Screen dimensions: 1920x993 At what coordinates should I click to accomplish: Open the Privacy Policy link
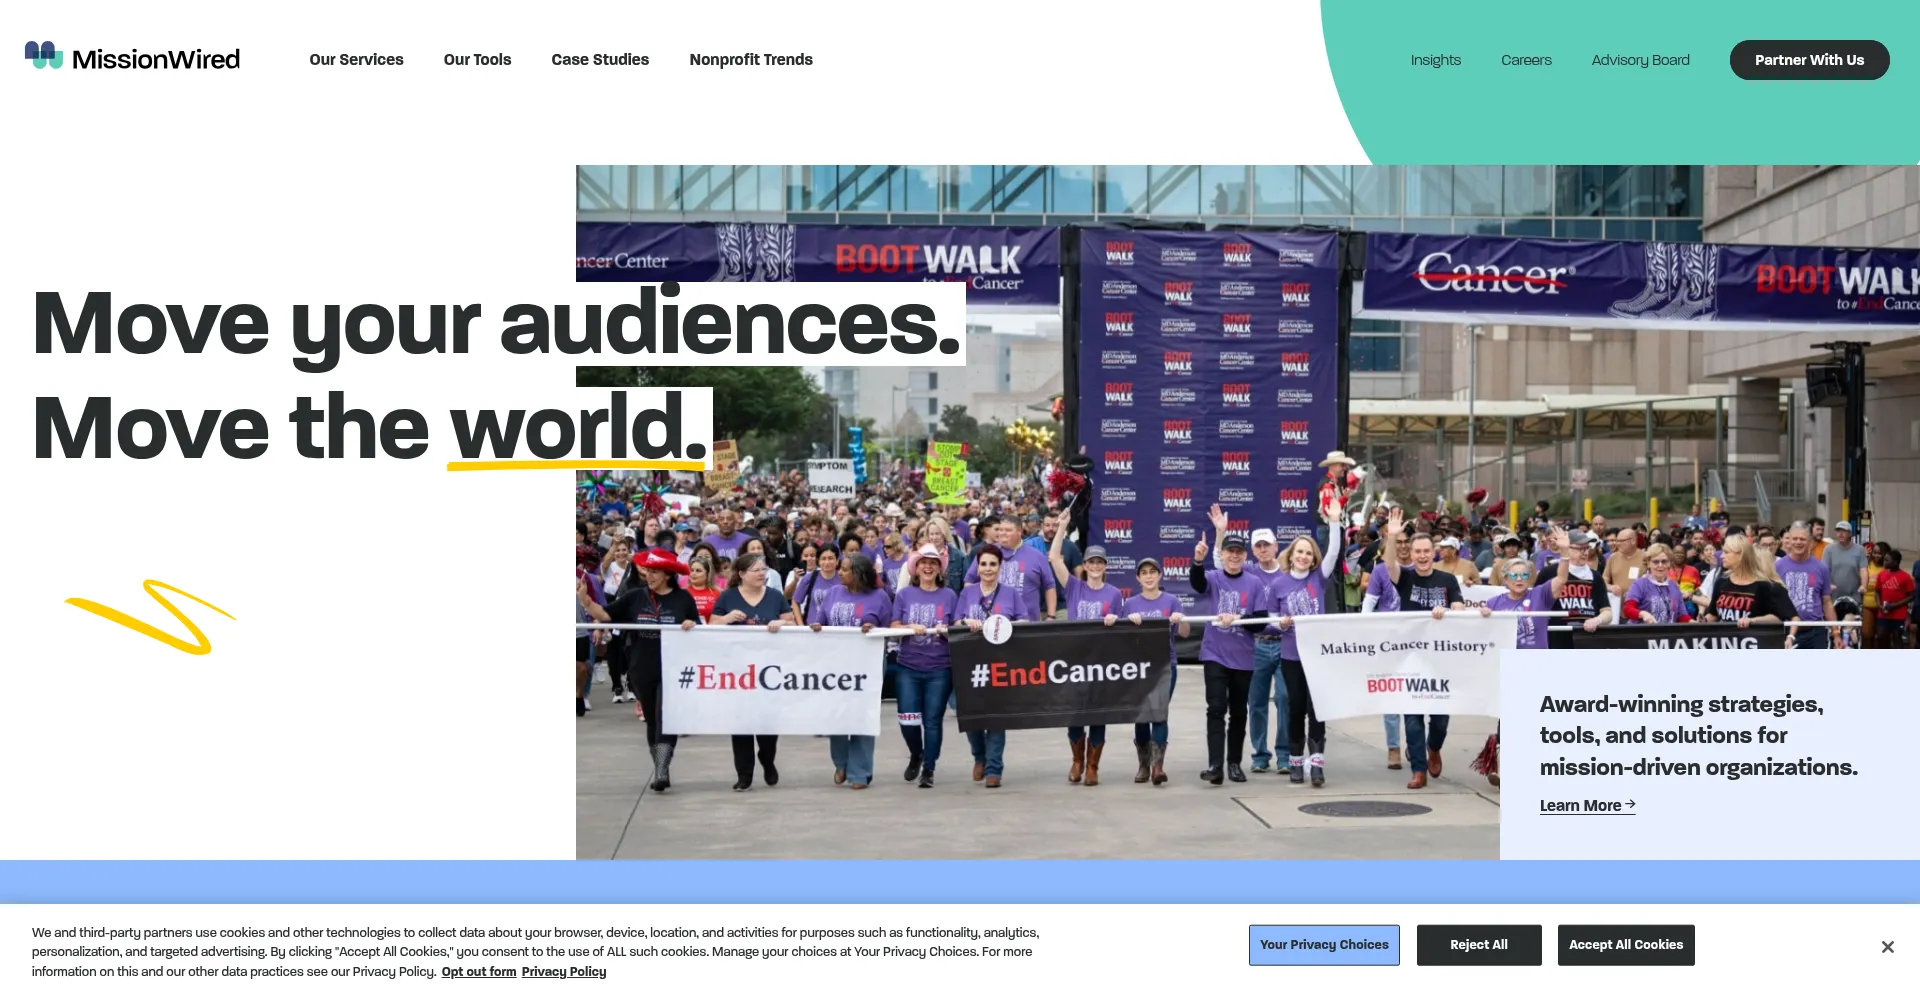564,971
